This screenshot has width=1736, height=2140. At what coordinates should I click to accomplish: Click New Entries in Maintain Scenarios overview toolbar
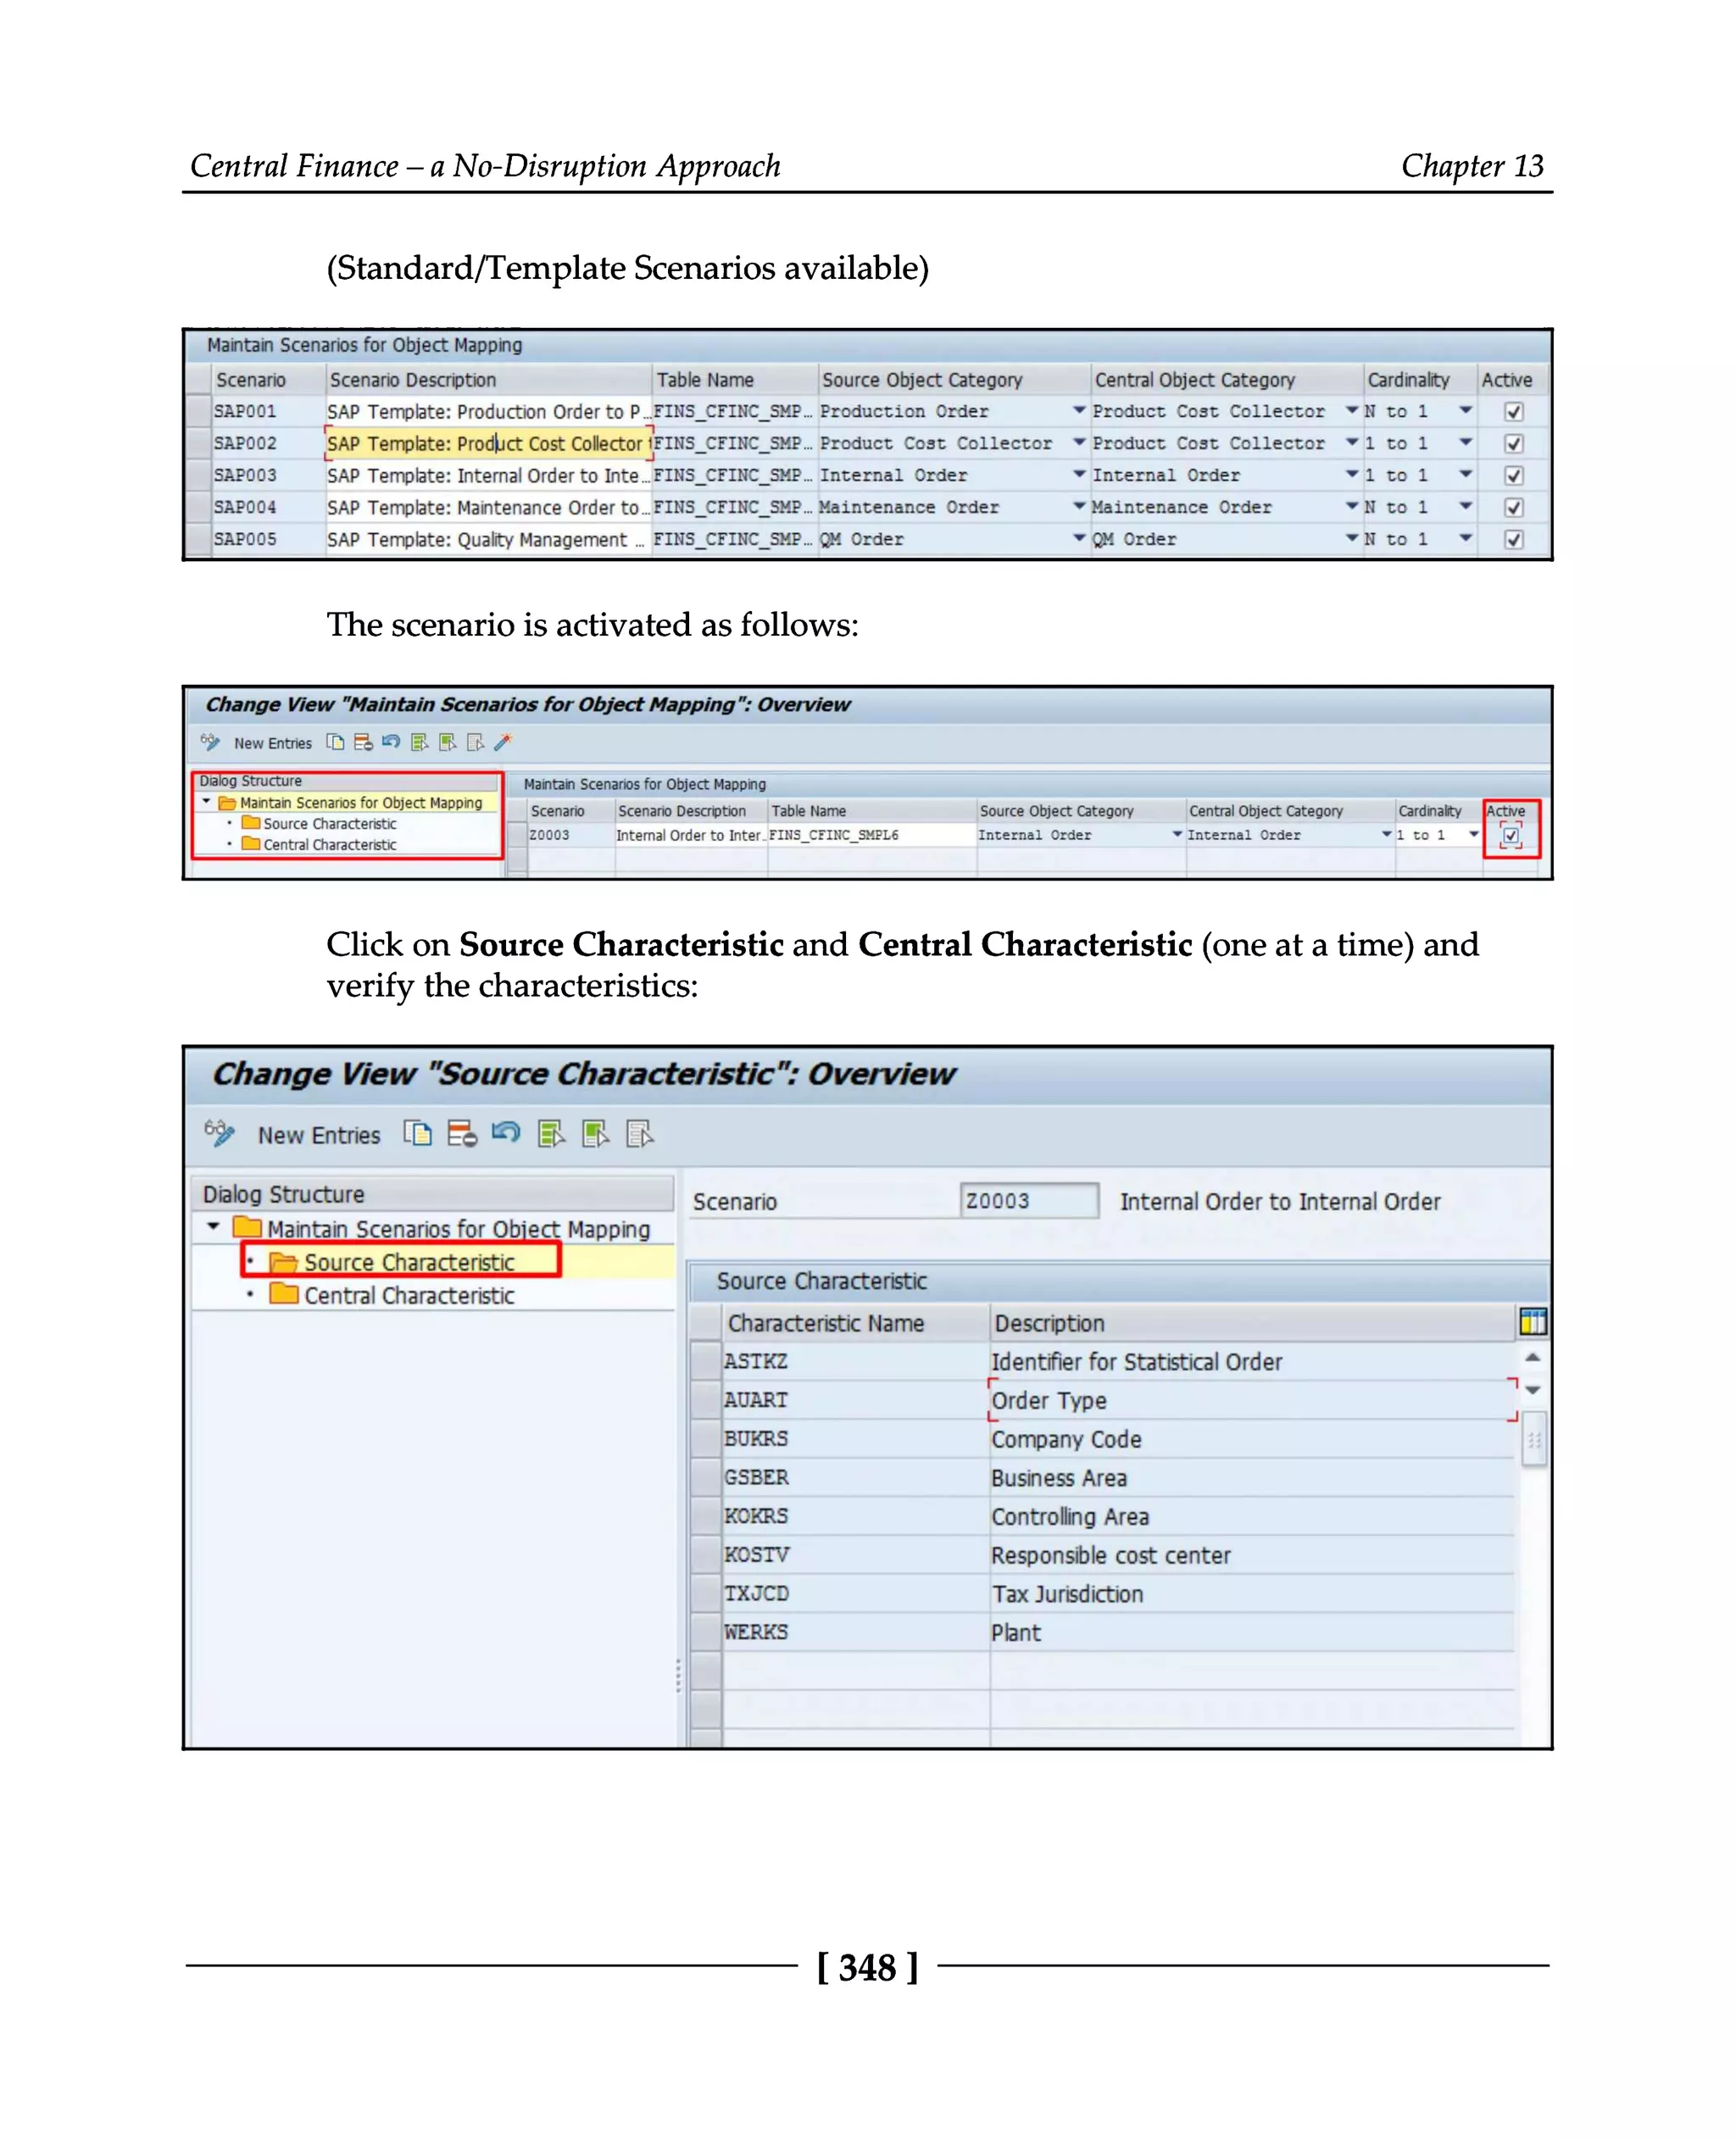273,743
